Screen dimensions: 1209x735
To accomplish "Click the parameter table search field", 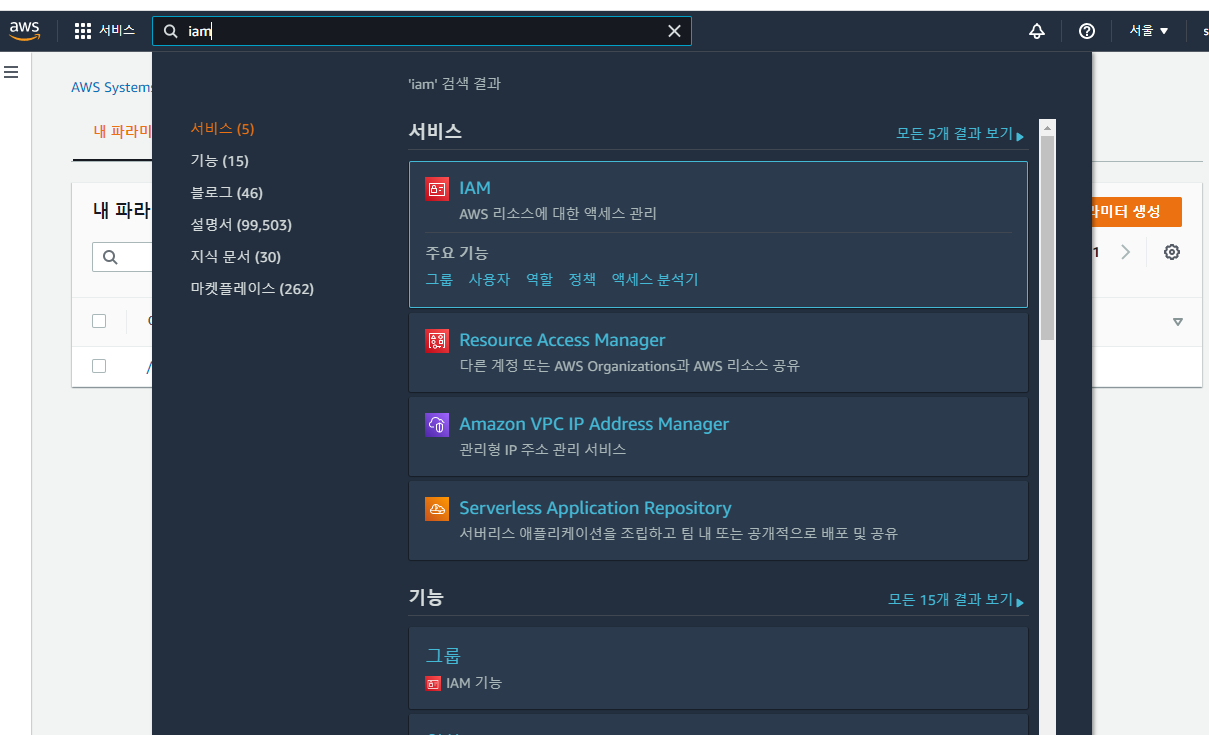I will (x=122, y=257).
